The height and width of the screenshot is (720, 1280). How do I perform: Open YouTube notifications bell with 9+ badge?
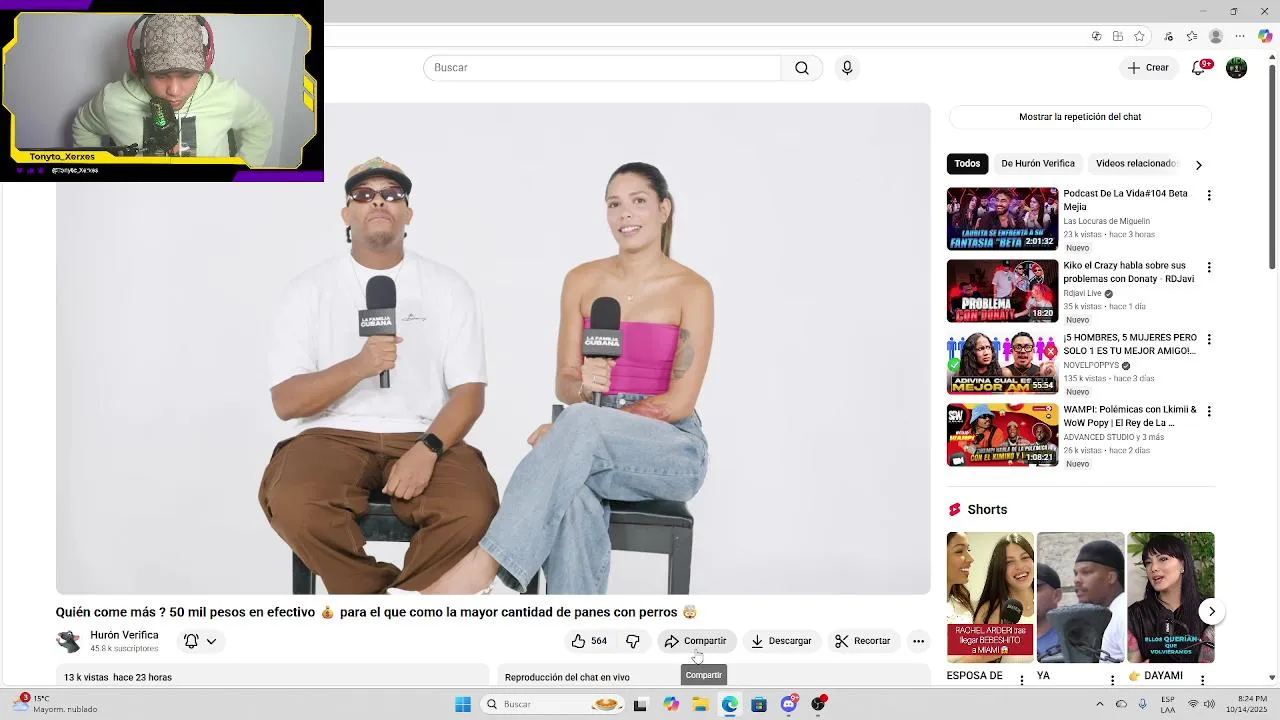click(x=1199, y=68)
